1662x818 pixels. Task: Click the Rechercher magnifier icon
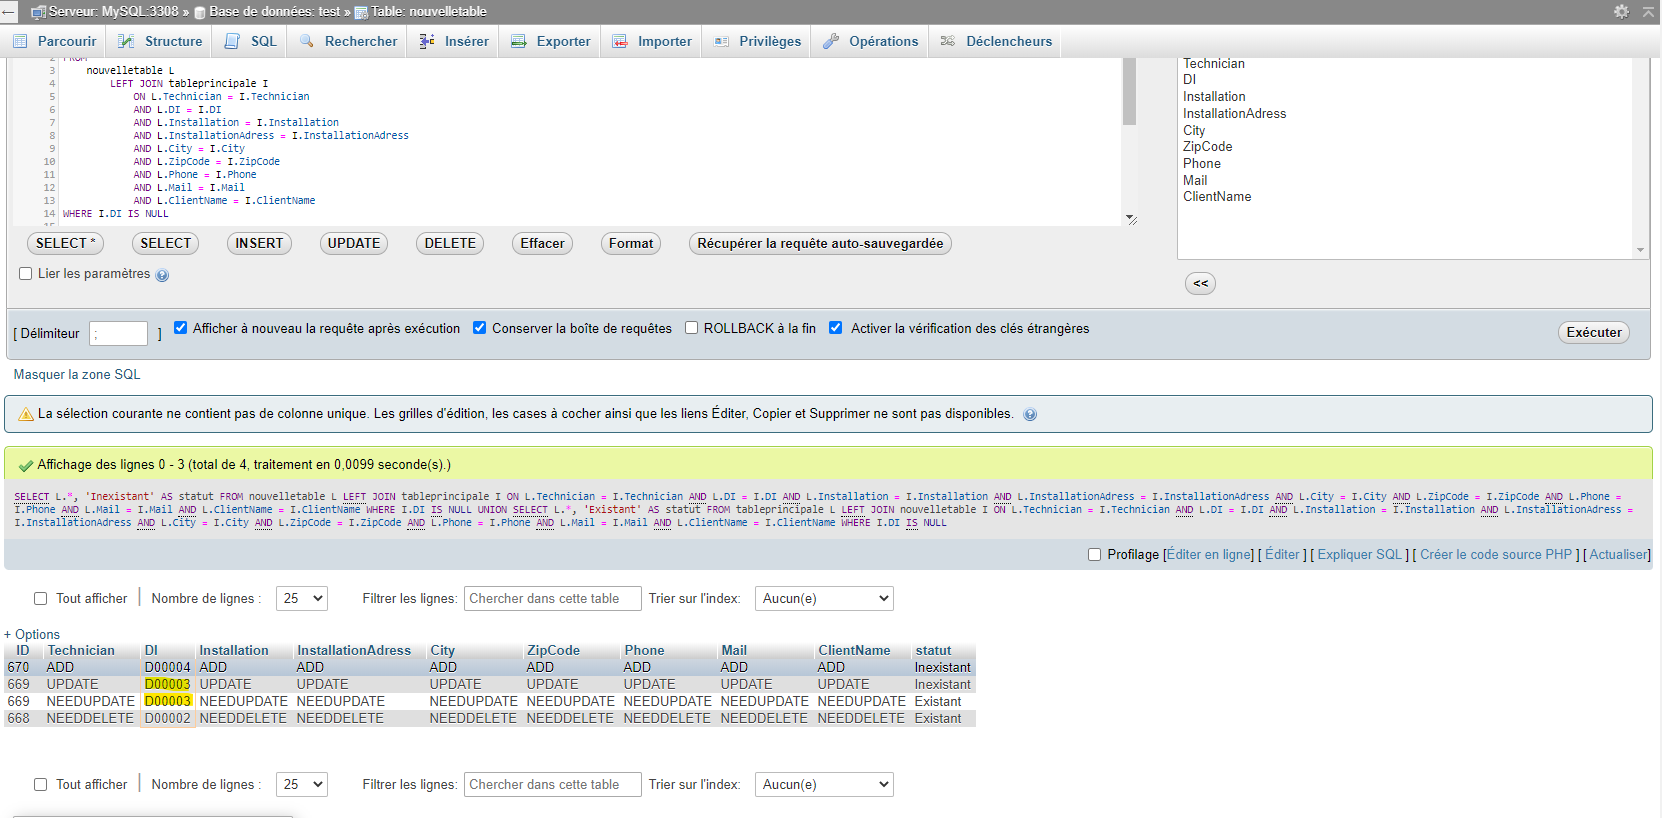(307, 41)
